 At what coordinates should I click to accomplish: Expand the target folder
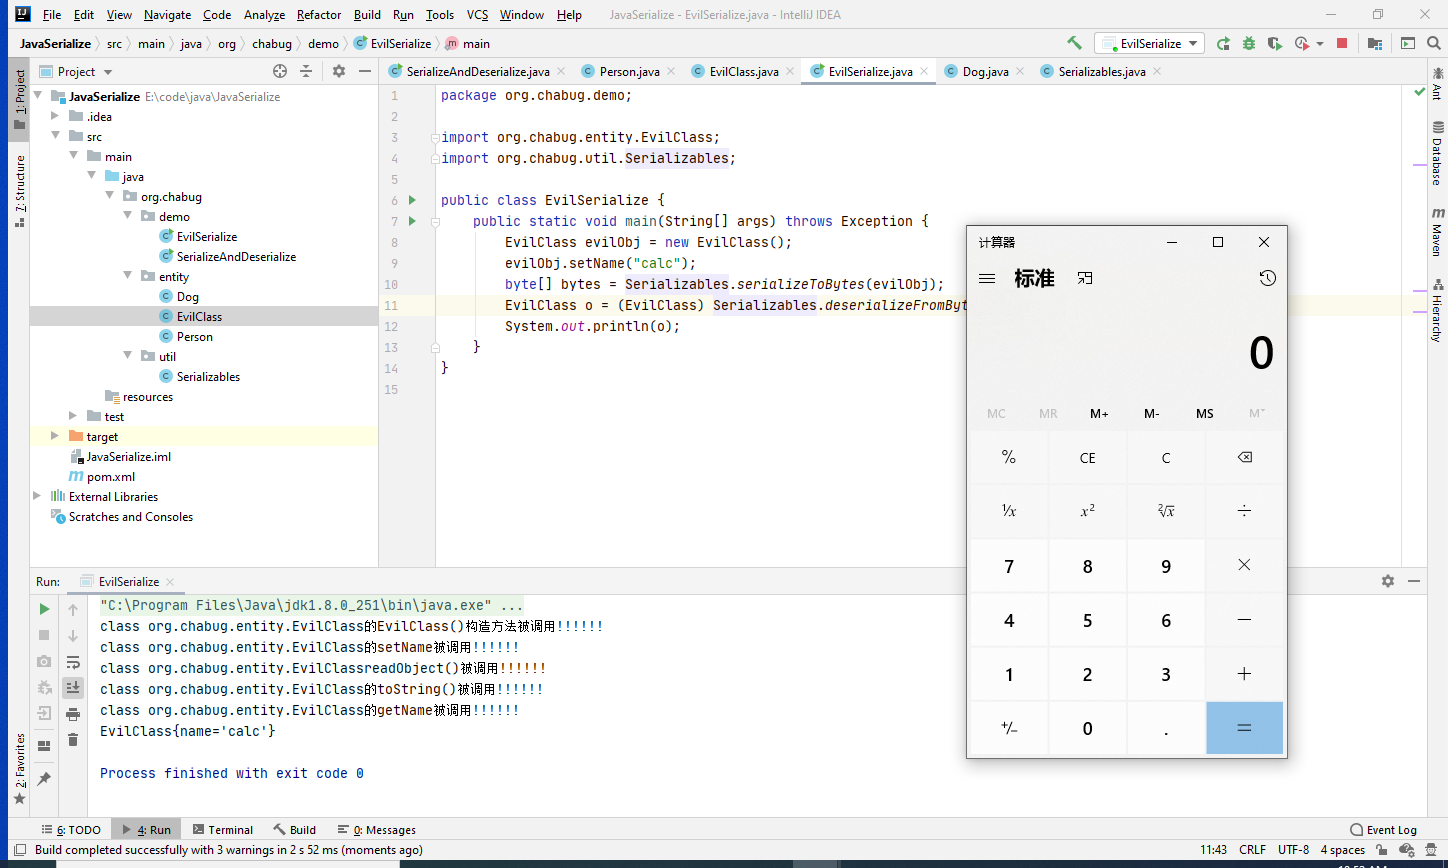coord(56,437)
